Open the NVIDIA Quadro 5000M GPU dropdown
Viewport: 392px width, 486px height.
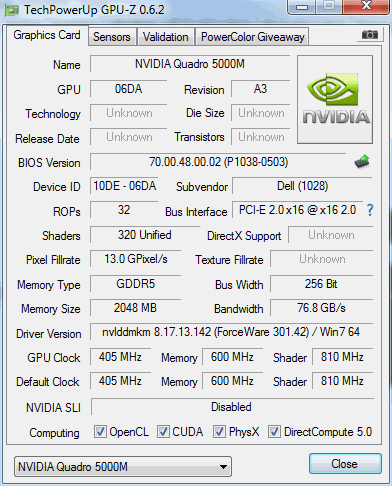click(123, 466)
